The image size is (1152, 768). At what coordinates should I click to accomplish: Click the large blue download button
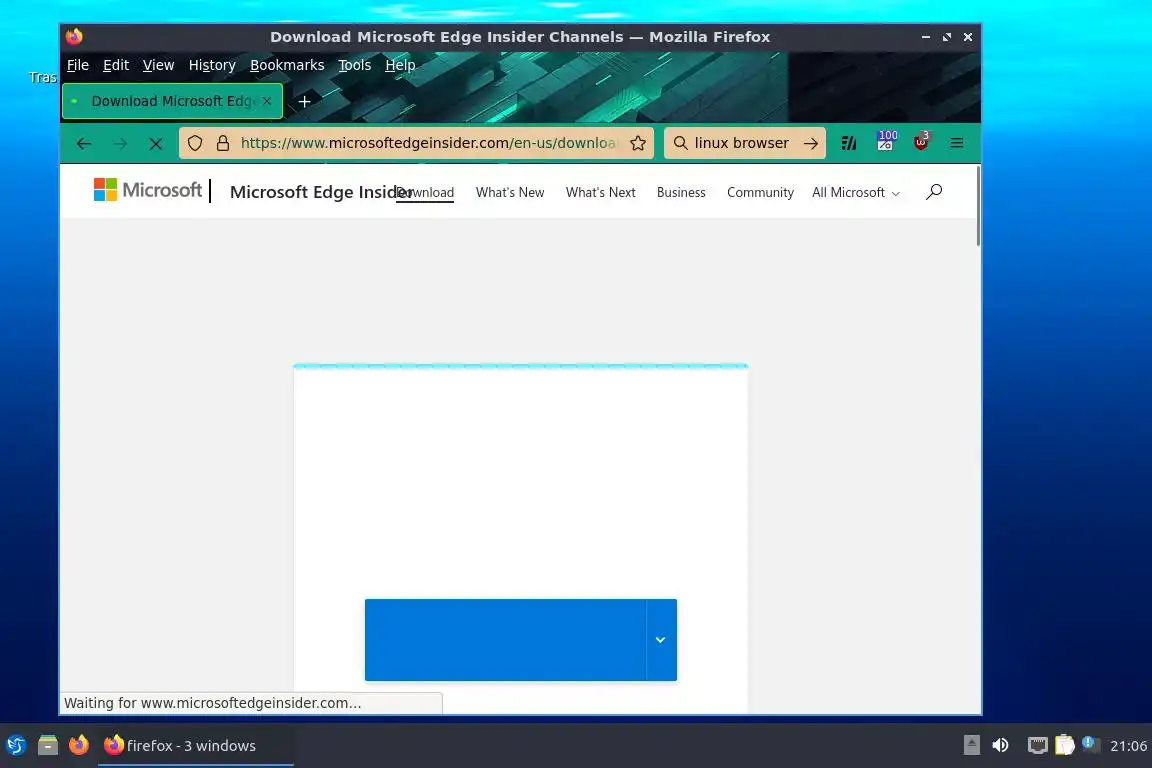pos(505,639)
